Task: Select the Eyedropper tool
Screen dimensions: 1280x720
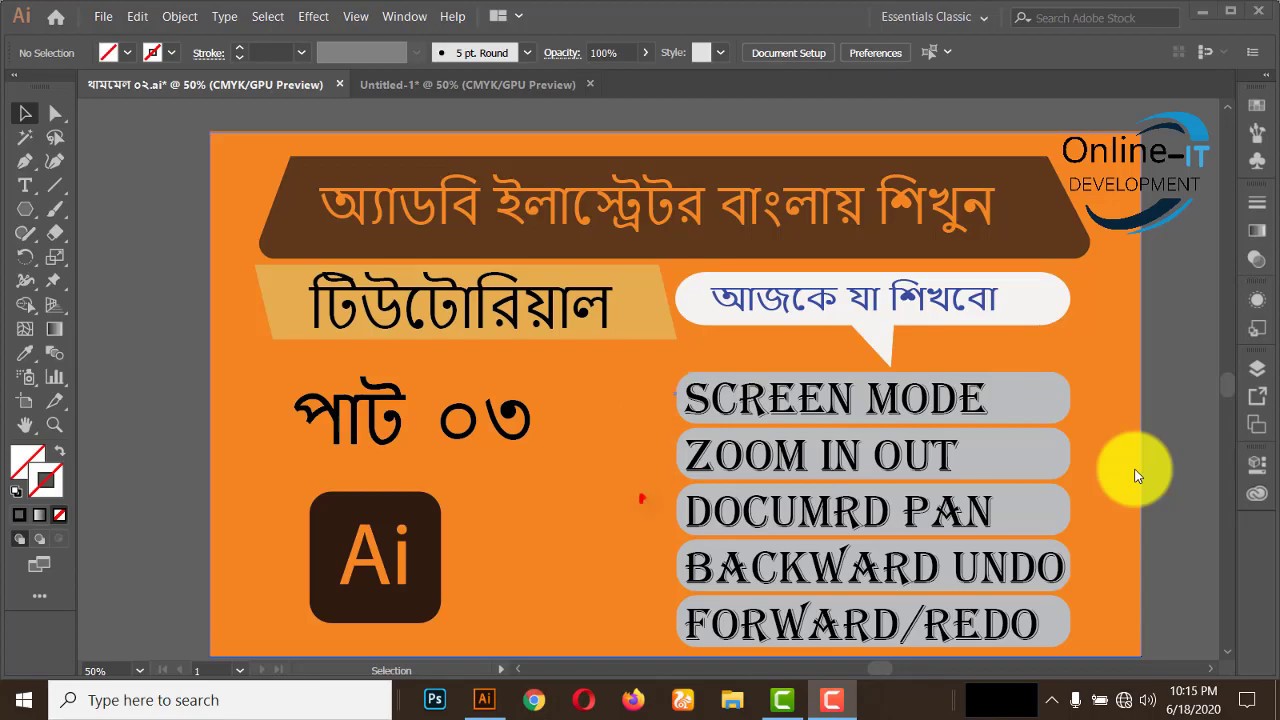Action: (25, 353)
